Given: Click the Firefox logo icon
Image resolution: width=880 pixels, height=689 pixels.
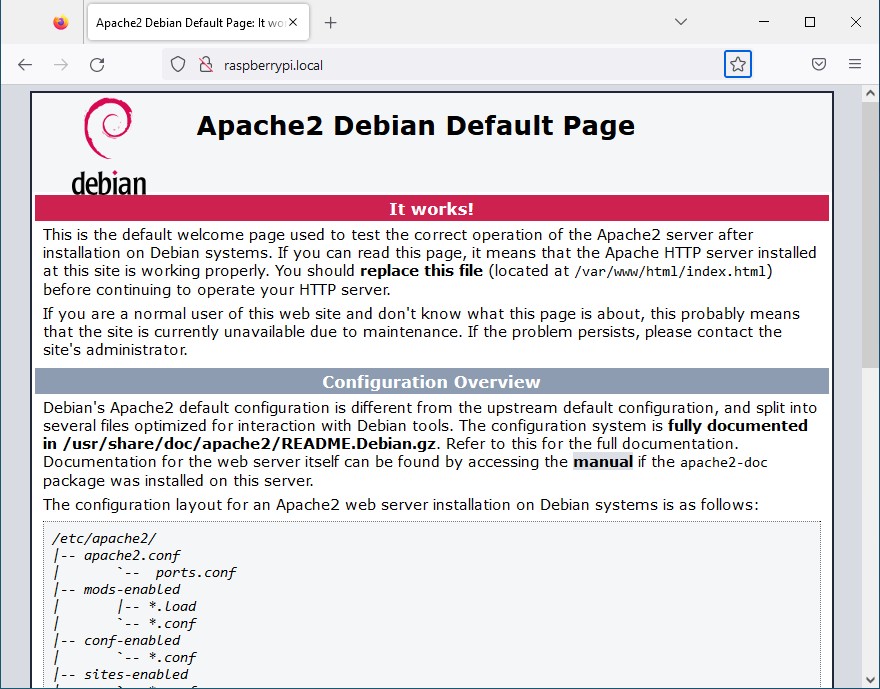Looking at the screenshot, I should pos(61,22).
